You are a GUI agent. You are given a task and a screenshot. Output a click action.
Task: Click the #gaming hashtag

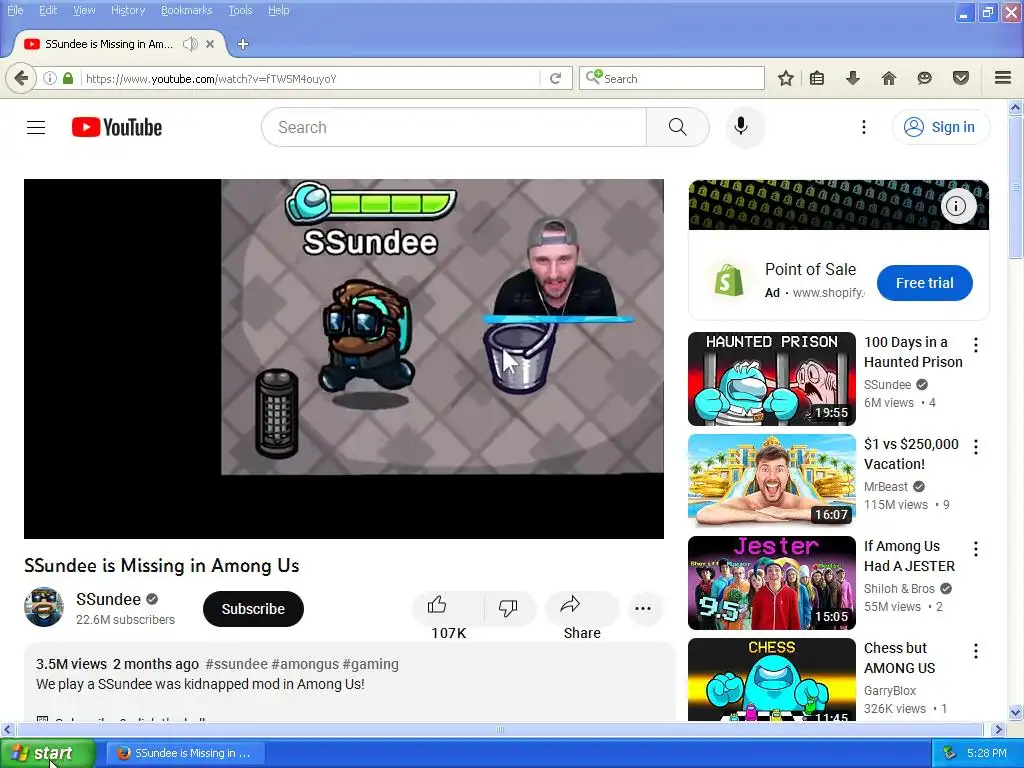pyautogui.click(x=370, y=664)
